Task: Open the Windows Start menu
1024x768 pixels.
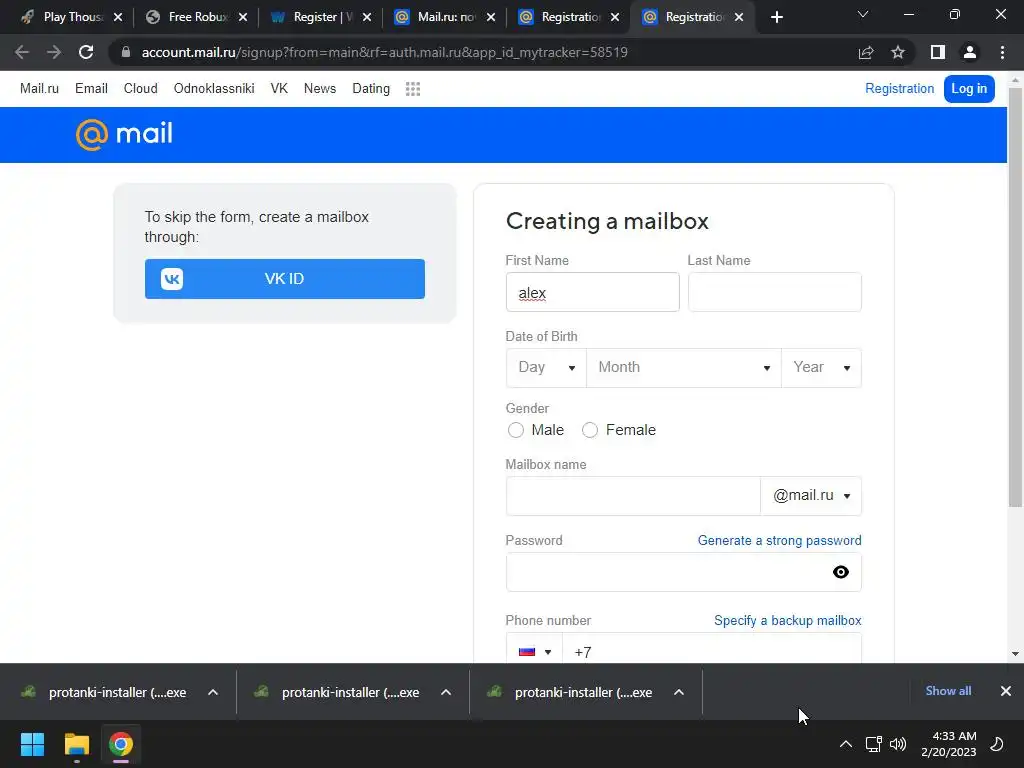Action: coord(32,744)
